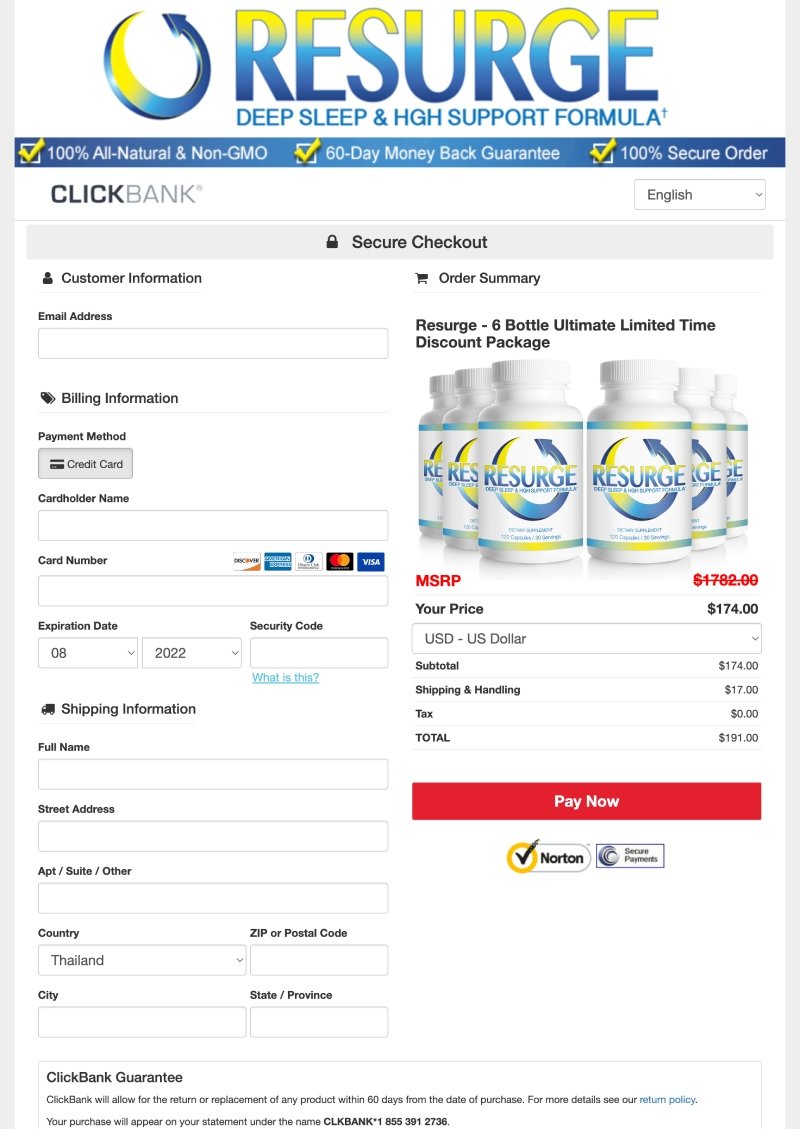Click the Mastercard icon
The width and height of the screenshot is (800, 1129).
[x=338, y=561]
